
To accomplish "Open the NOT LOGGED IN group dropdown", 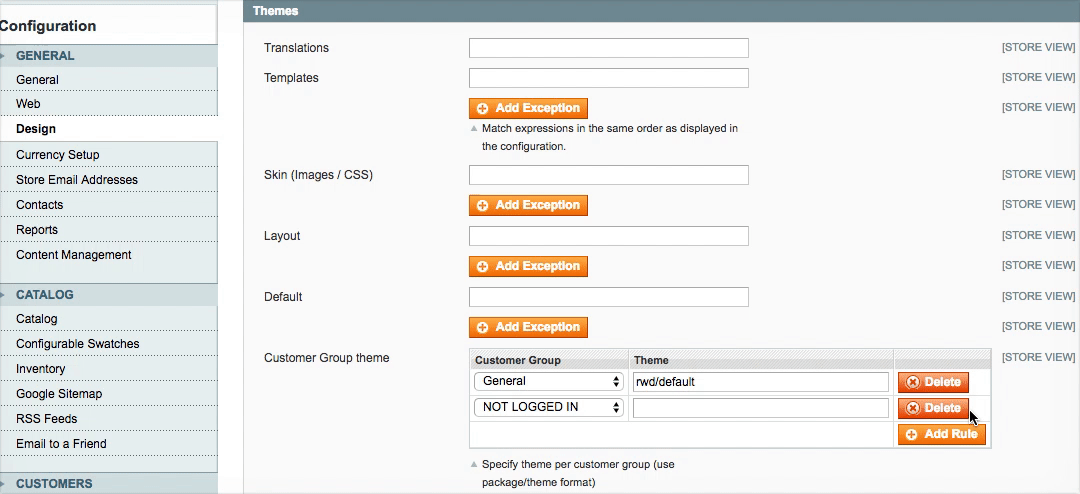I will click(x=548, y=407).
